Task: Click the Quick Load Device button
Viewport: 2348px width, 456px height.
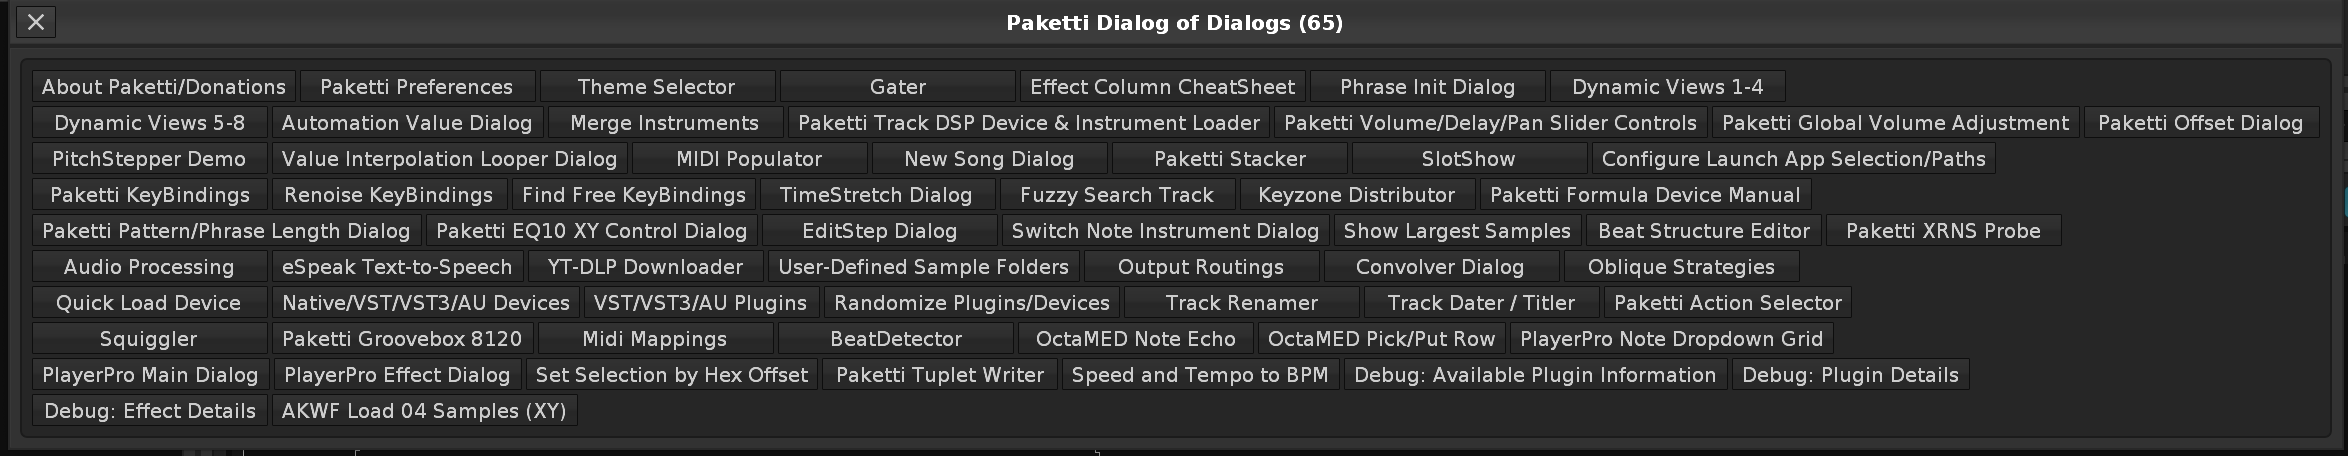Action: [x=148, y=303]
